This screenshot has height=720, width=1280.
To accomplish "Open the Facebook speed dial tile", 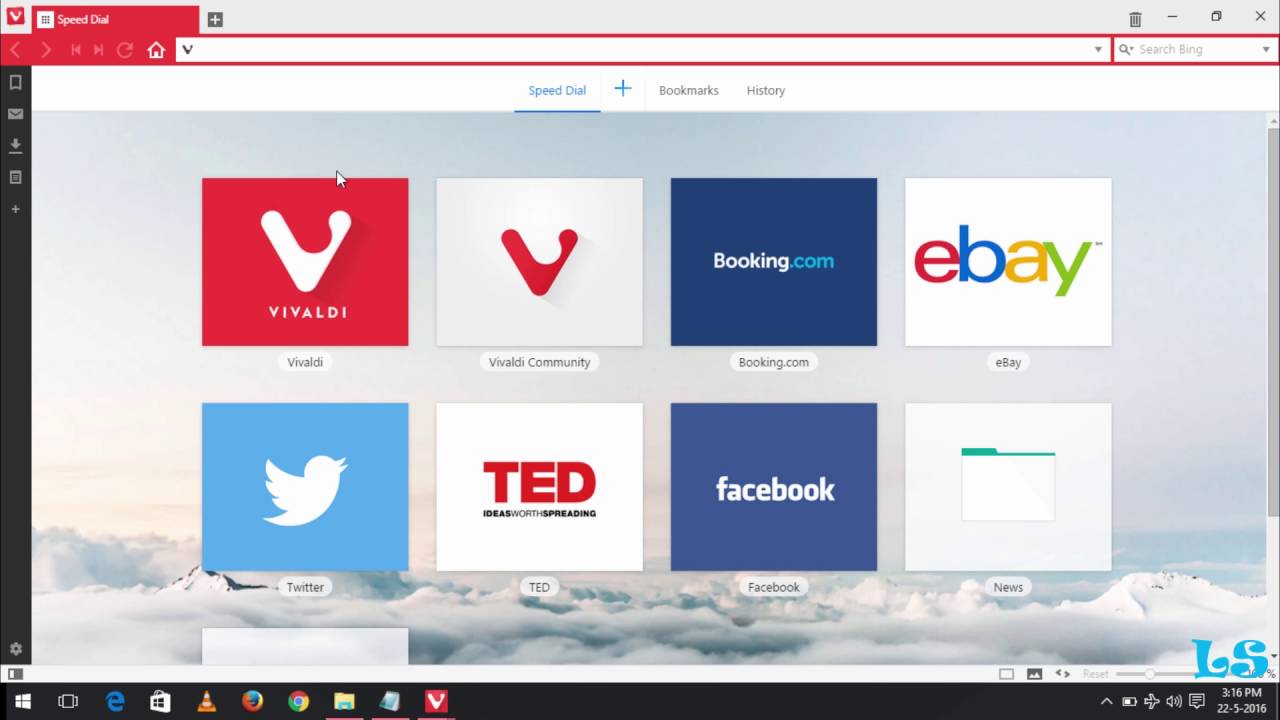I will pos(774,487).
